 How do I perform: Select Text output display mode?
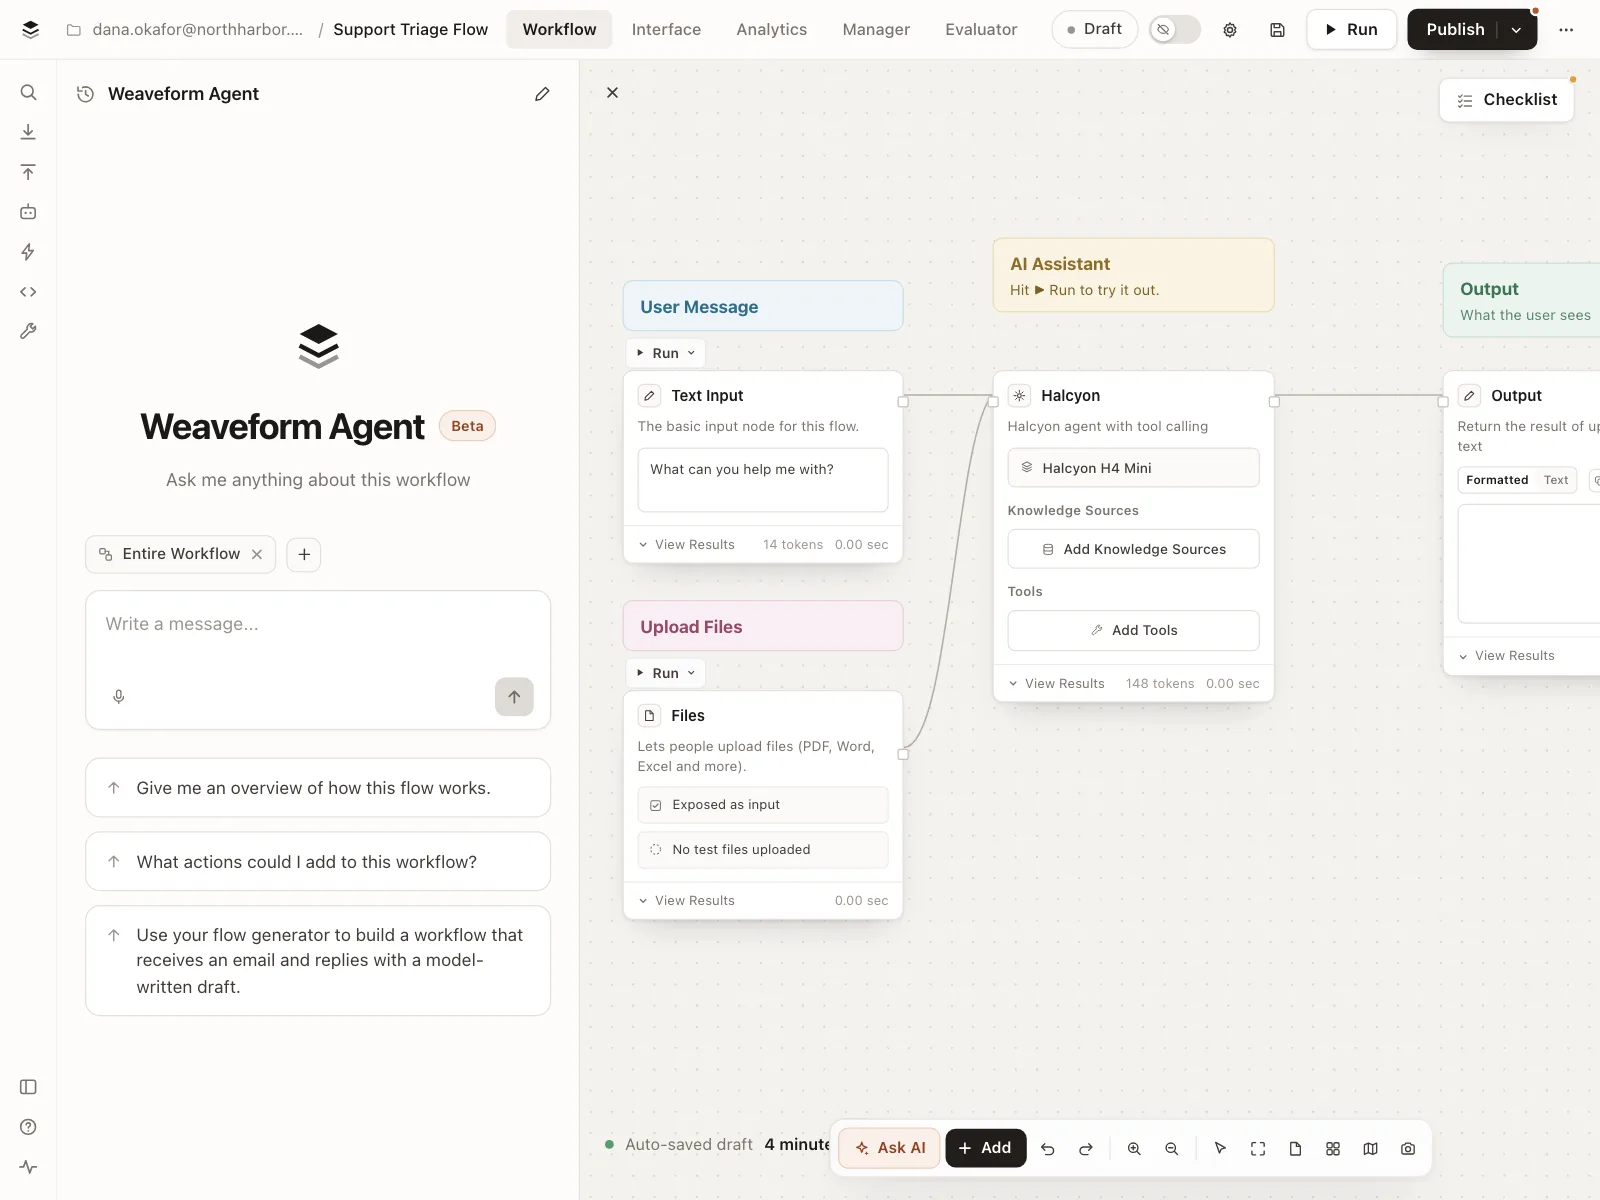coord(1556,480)
